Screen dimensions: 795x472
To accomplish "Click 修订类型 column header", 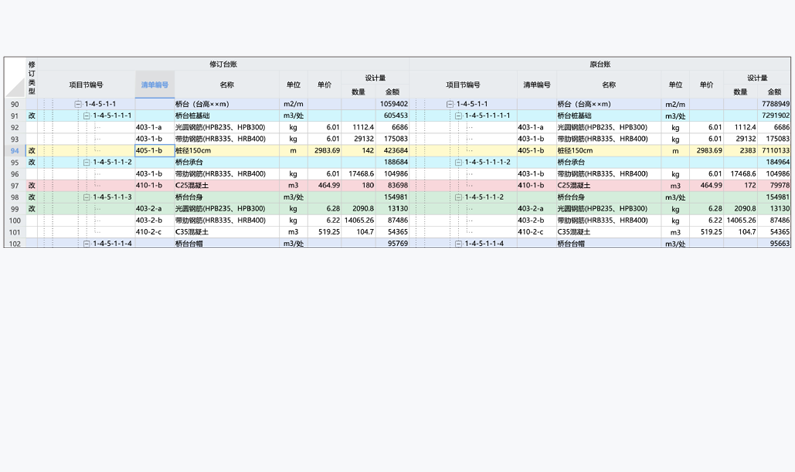I will (31, 77).
